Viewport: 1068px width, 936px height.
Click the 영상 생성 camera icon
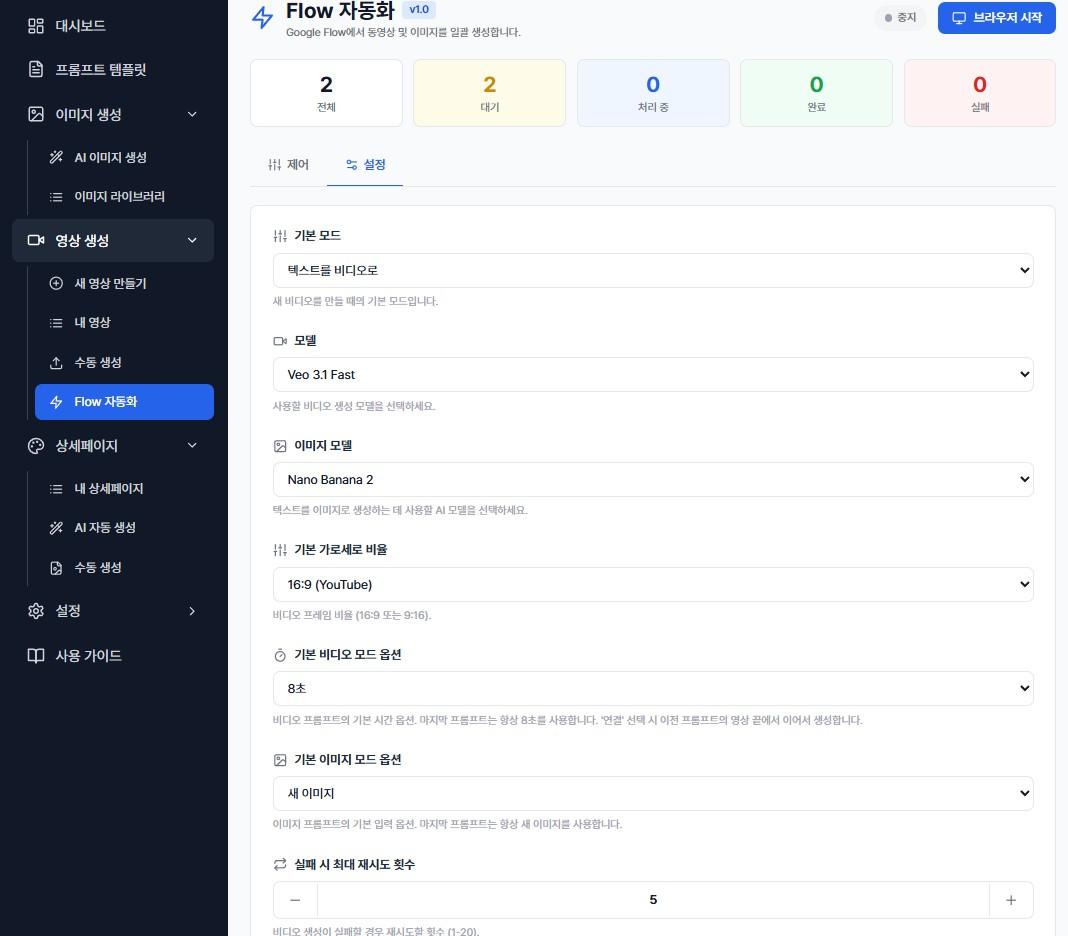click(x=35, y=240)
